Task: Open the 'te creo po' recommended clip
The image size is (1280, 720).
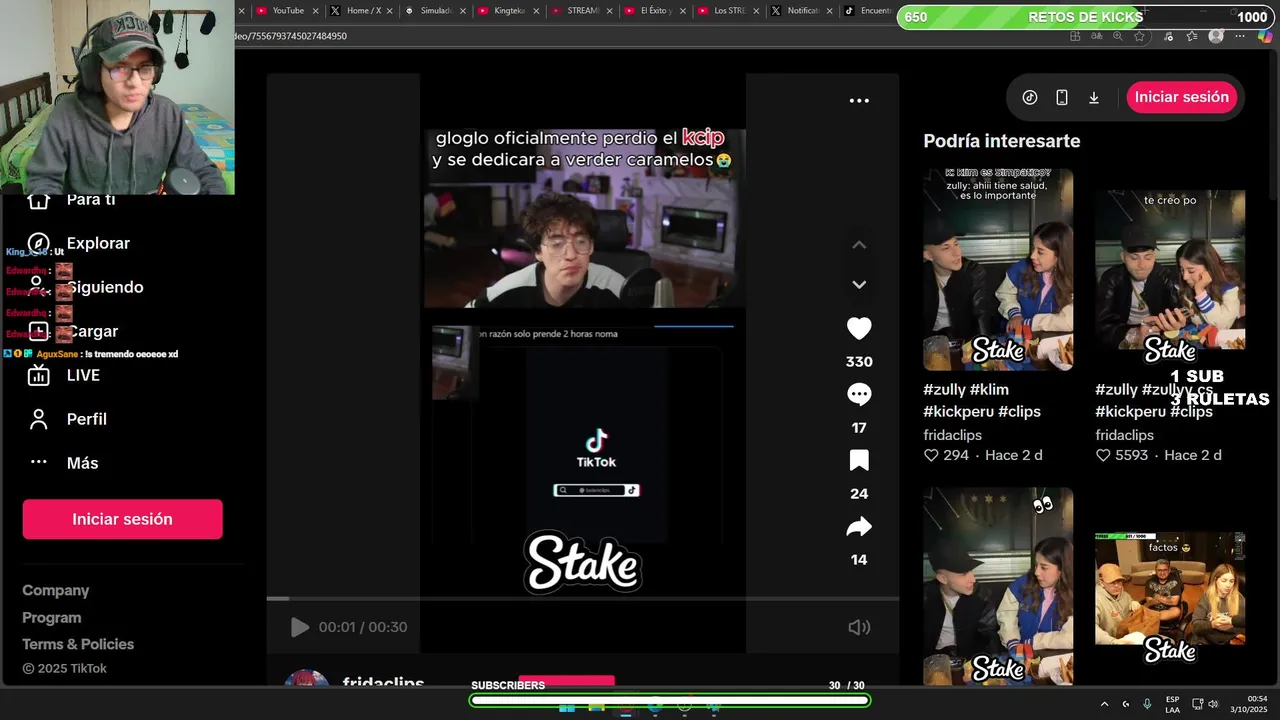Action: tap(1170, 269)
